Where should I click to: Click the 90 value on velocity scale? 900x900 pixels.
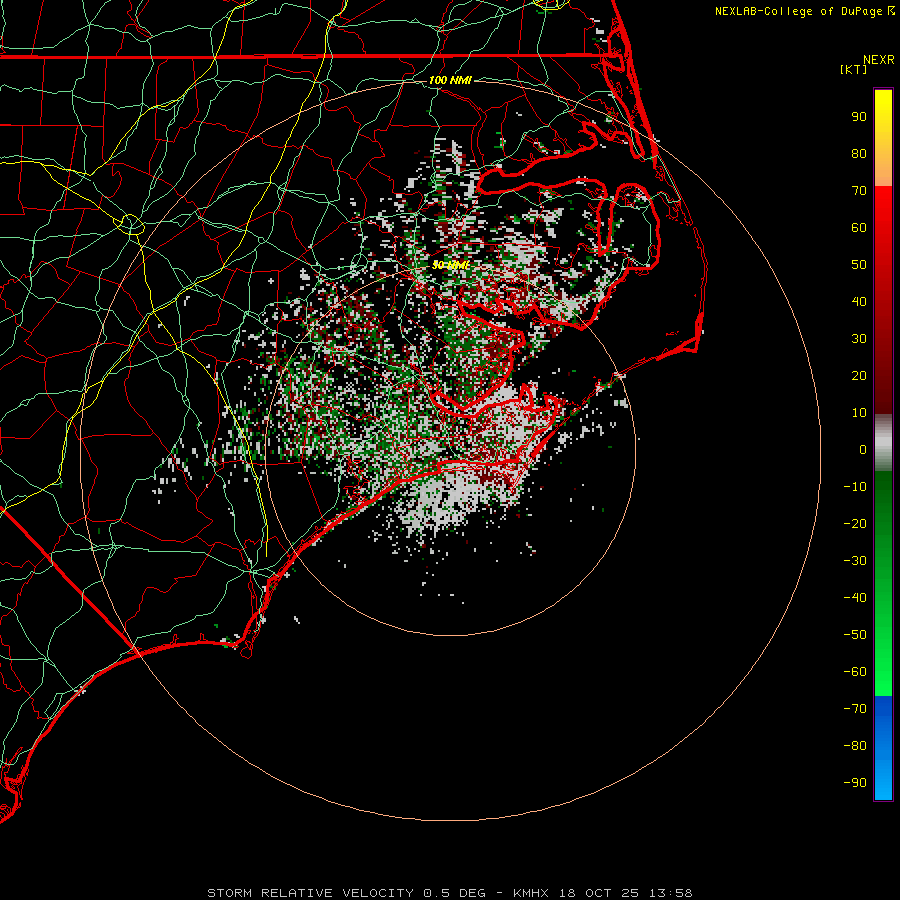[x=859, y=117]
